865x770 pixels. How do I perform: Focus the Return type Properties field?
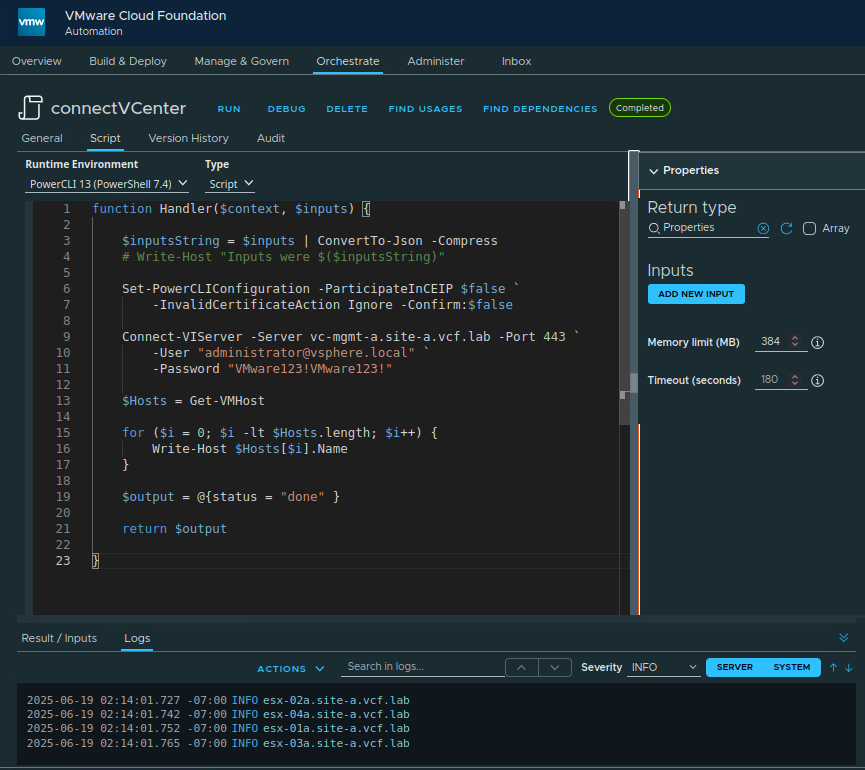point(708,228)
